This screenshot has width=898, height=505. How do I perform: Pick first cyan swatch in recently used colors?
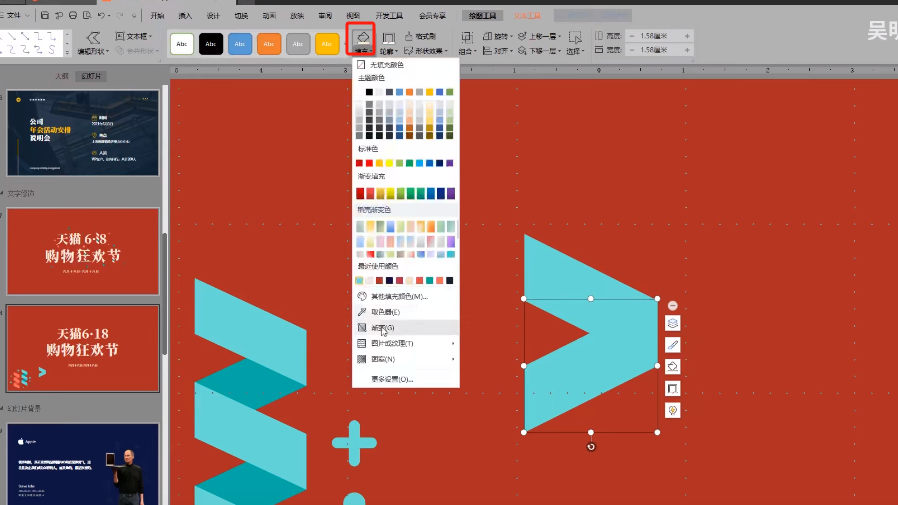(360, 281)
